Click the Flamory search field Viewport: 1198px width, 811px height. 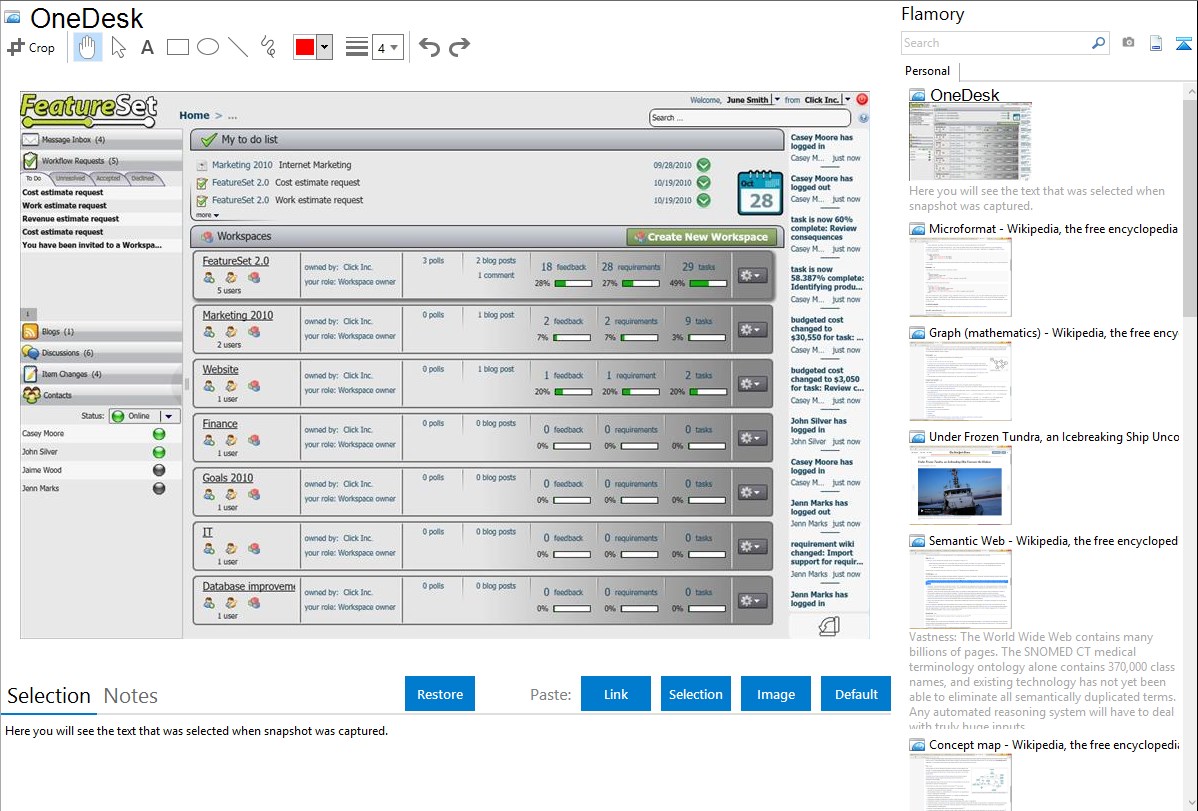996,43
